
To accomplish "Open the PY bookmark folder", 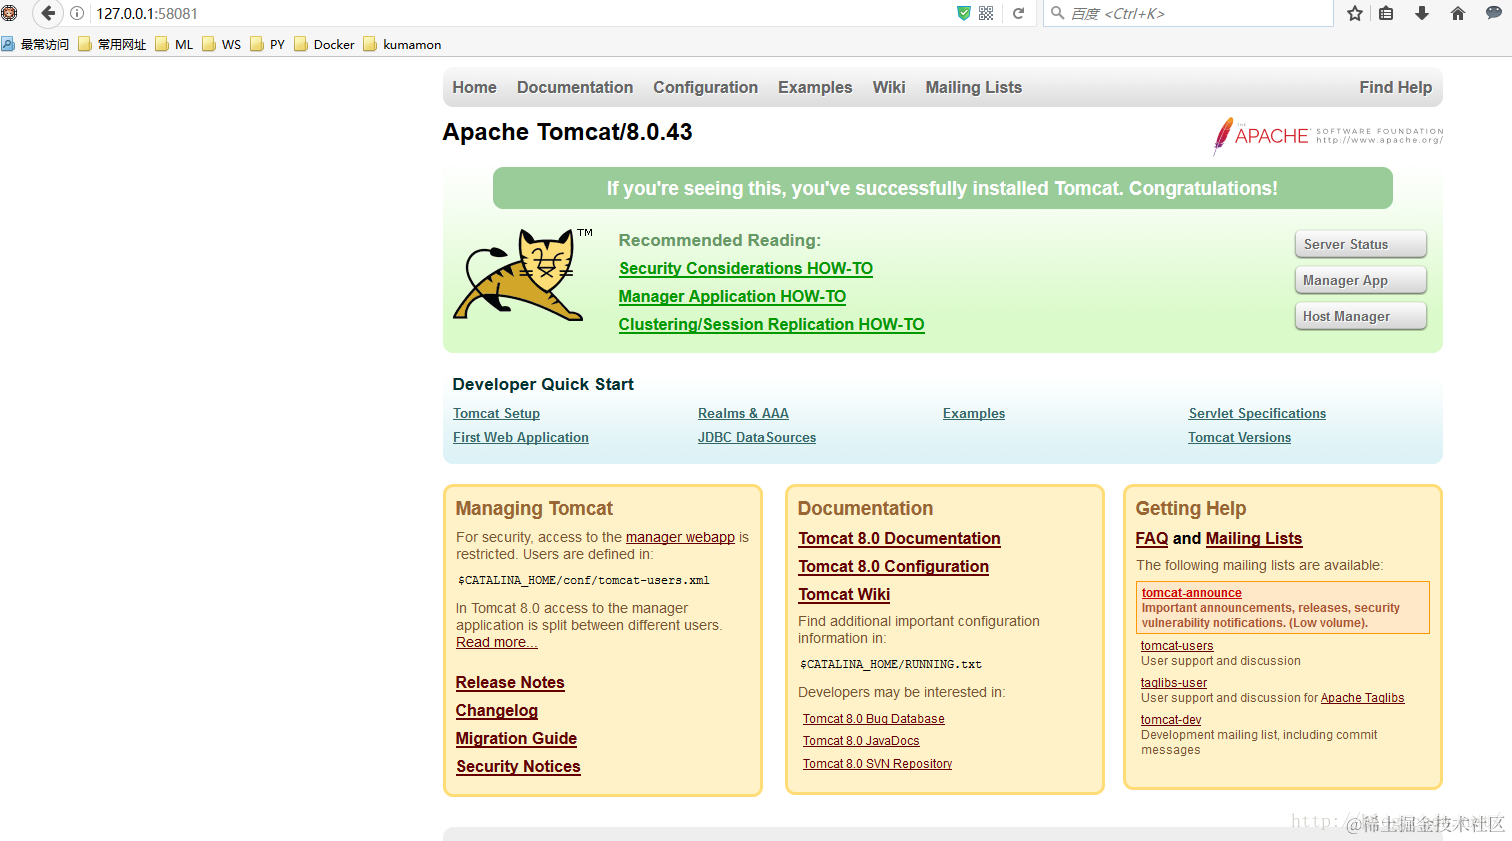I will pyautogui.click(x=268, y=44).
